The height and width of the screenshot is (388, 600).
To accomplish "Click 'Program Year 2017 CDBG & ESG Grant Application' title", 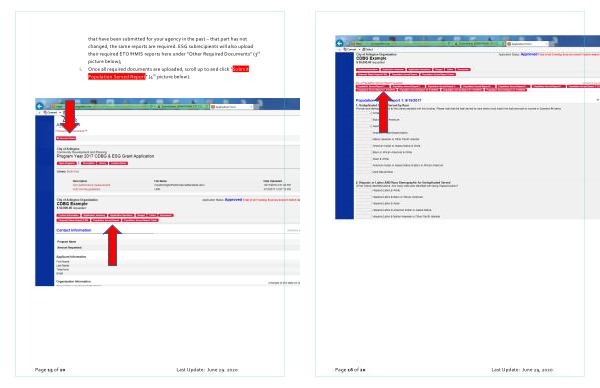I will click(x=106, y=156).
